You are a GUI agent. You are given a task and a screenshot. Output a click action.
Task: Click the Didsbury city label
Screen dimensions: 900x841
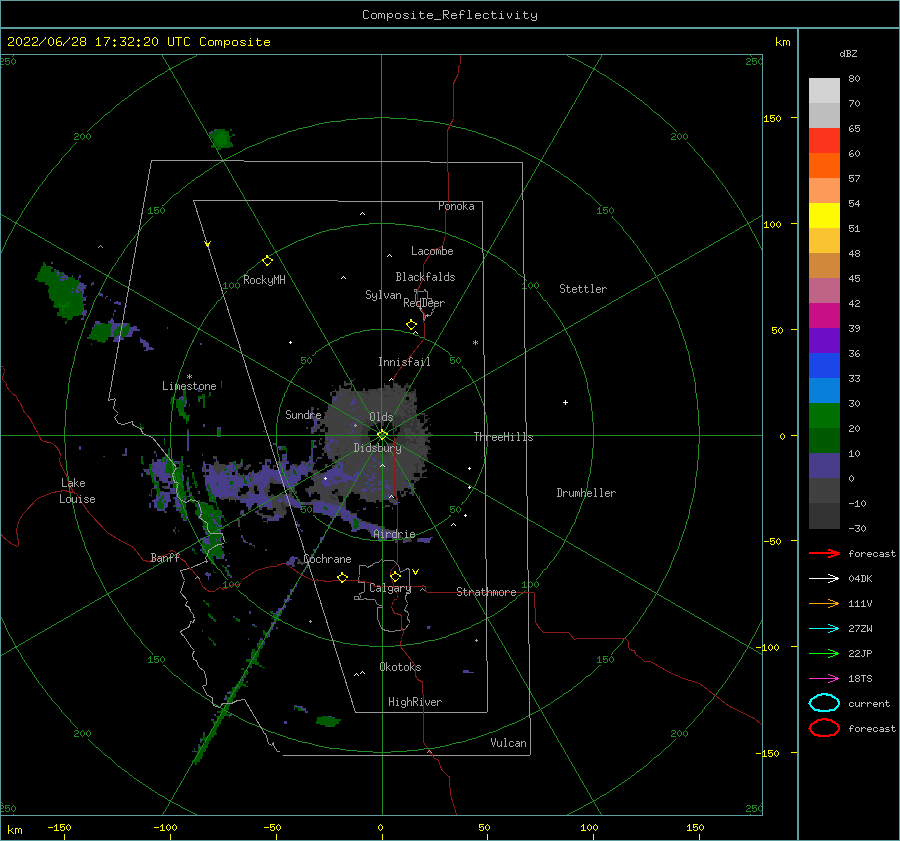tap(377, 448)
